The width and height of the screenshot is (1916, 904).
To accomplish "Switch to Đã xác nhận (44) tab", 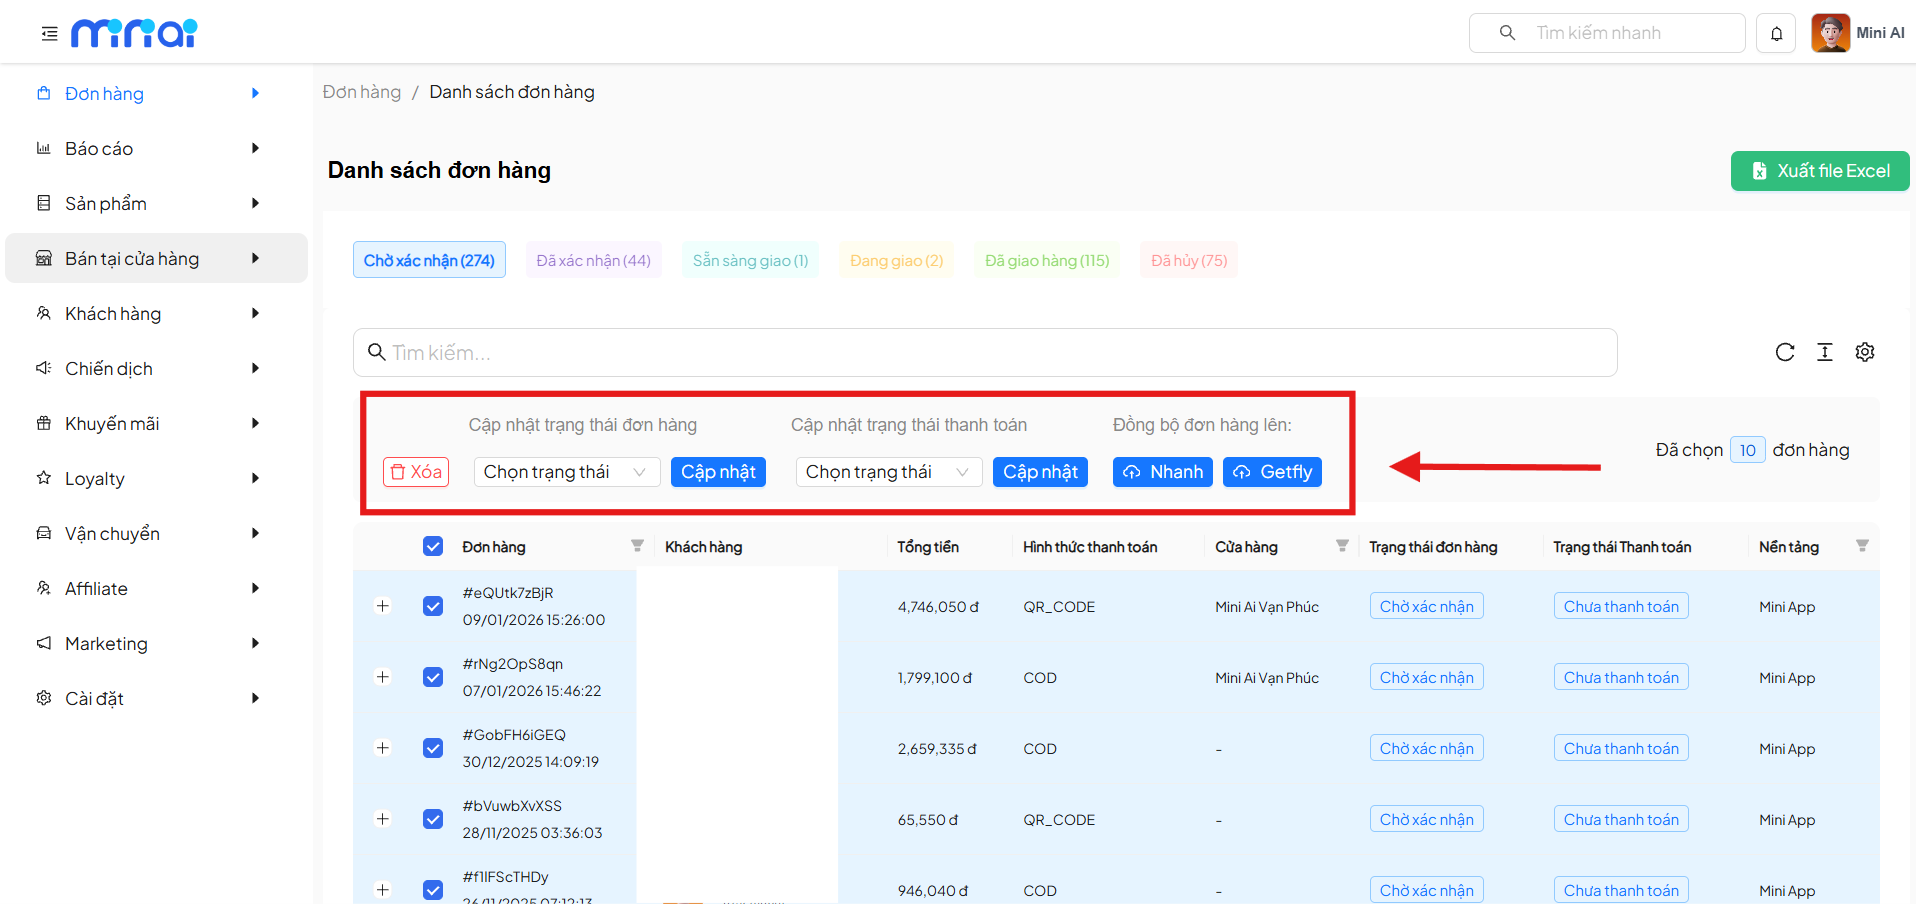I will [x=593, y=260].
